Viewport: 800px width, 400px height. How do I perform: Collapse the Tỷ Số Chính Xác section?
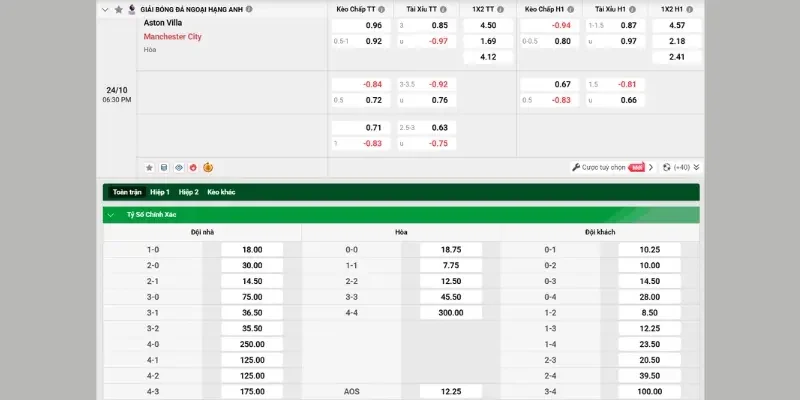point(110,215)
